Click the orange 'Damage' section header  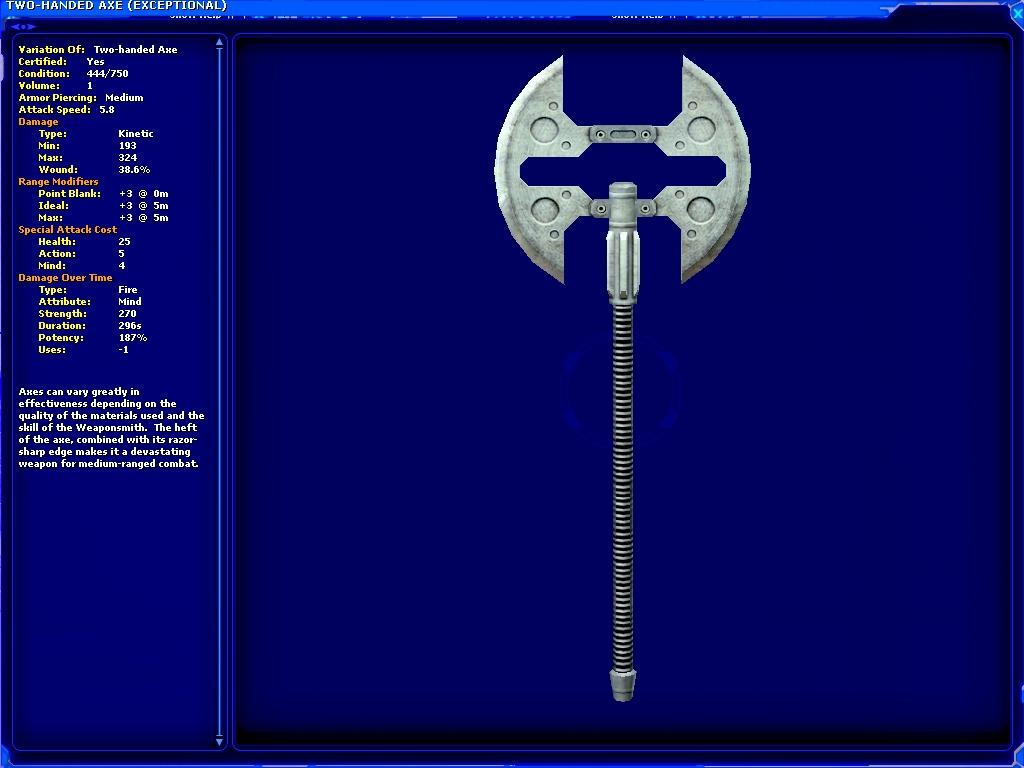coord(38,121)
